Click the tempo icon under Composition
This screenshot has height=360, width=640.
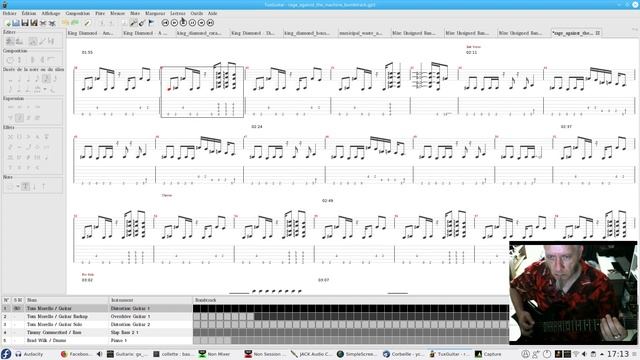click(x=10, y=60)
